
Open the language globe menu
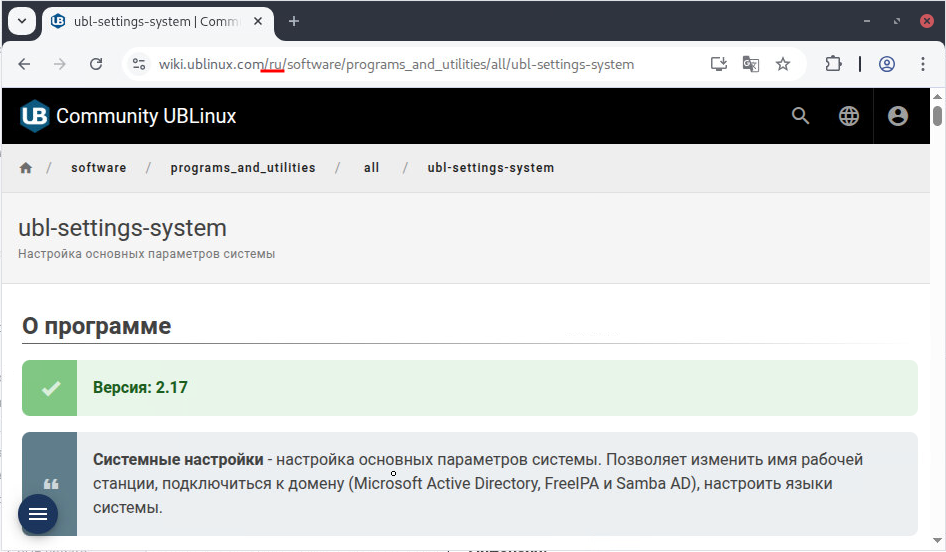(x=849, y=116)
